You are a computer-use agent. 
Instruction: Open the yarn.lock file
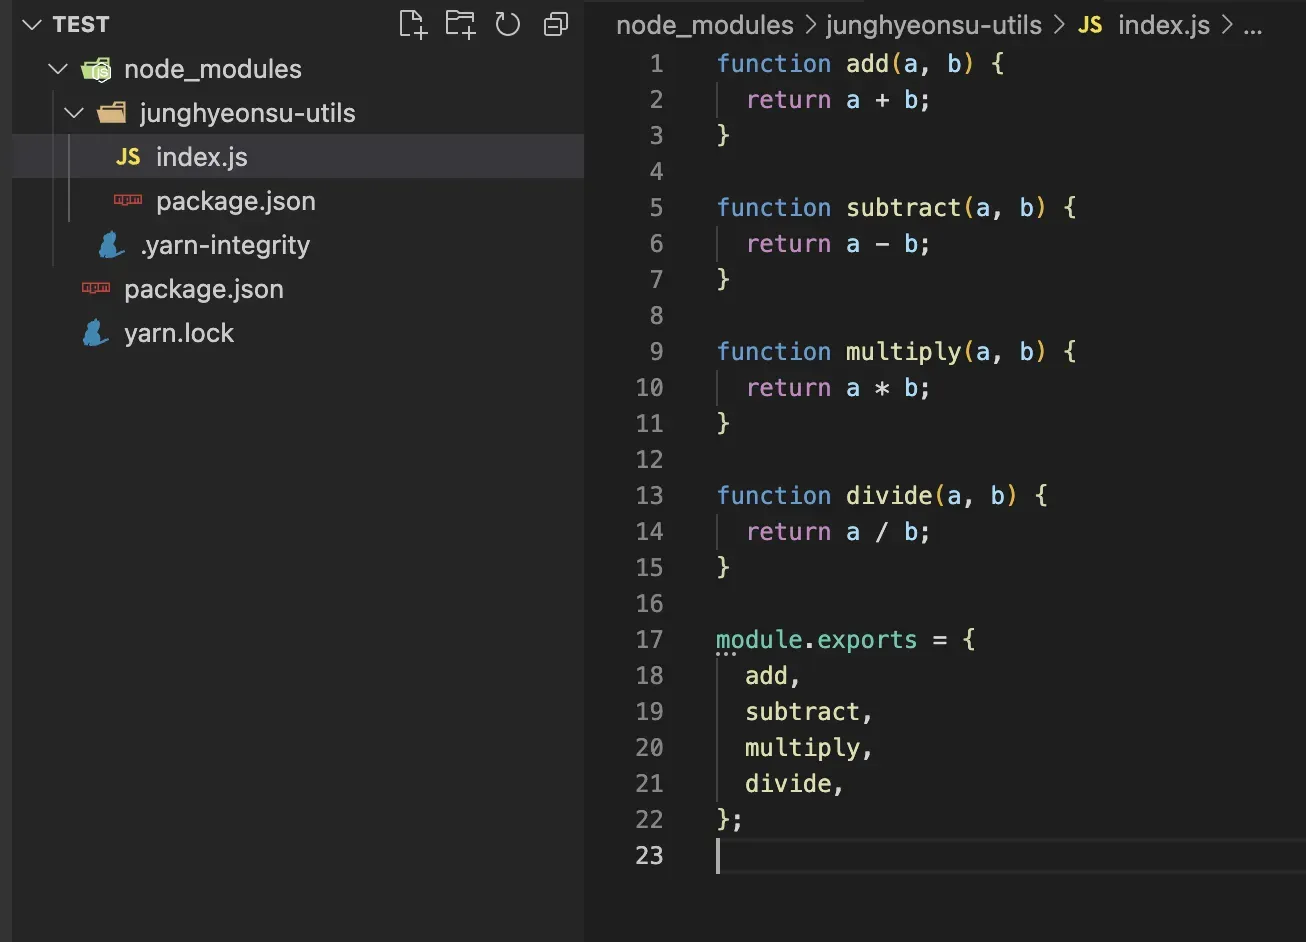[x=180, y=332]
